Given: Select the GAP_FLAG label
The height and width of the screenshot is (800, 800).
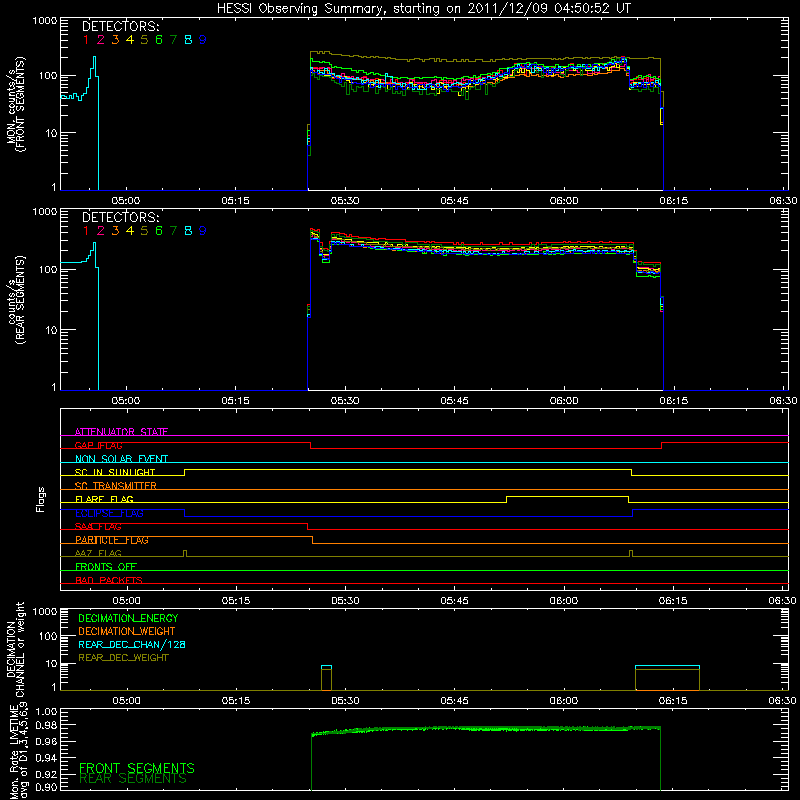Looking at the screenshot, I should click(98, 445).
